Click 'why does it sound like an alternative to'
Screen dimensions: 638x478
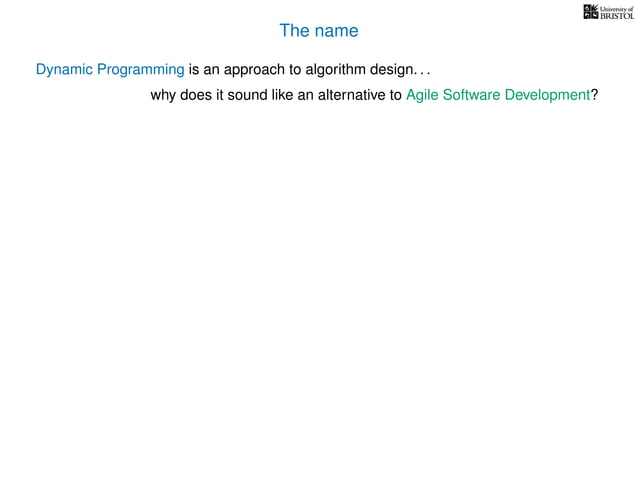coord(276,95)
